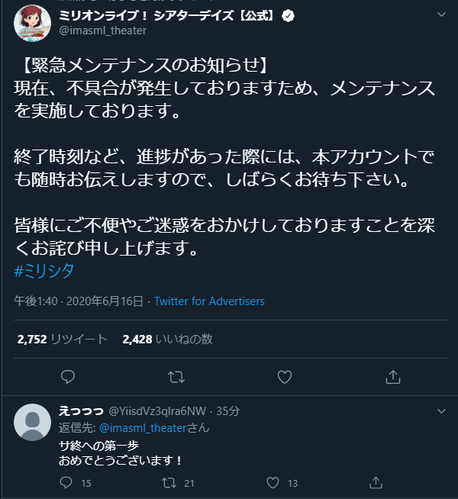
Task: Click the 午後1:40 · 2020年6月16日 timestamp
Action: (x=79, y=301)
